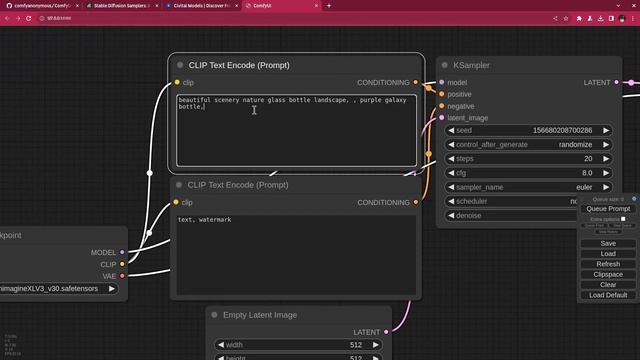Screen dimensions: 640x360
Task: Collapse the negative CLIP Text Encode node dot
Action: click(179, 185)
